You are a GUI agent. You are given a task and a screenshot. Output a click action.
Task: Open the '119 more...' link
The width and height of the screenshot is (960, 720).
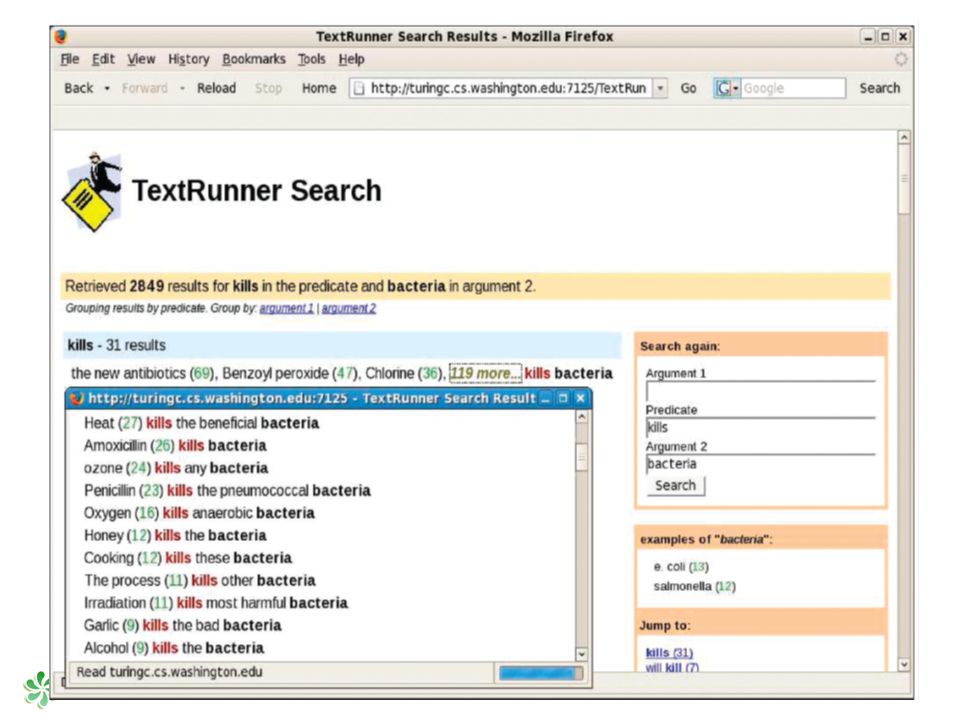(485, 373)
